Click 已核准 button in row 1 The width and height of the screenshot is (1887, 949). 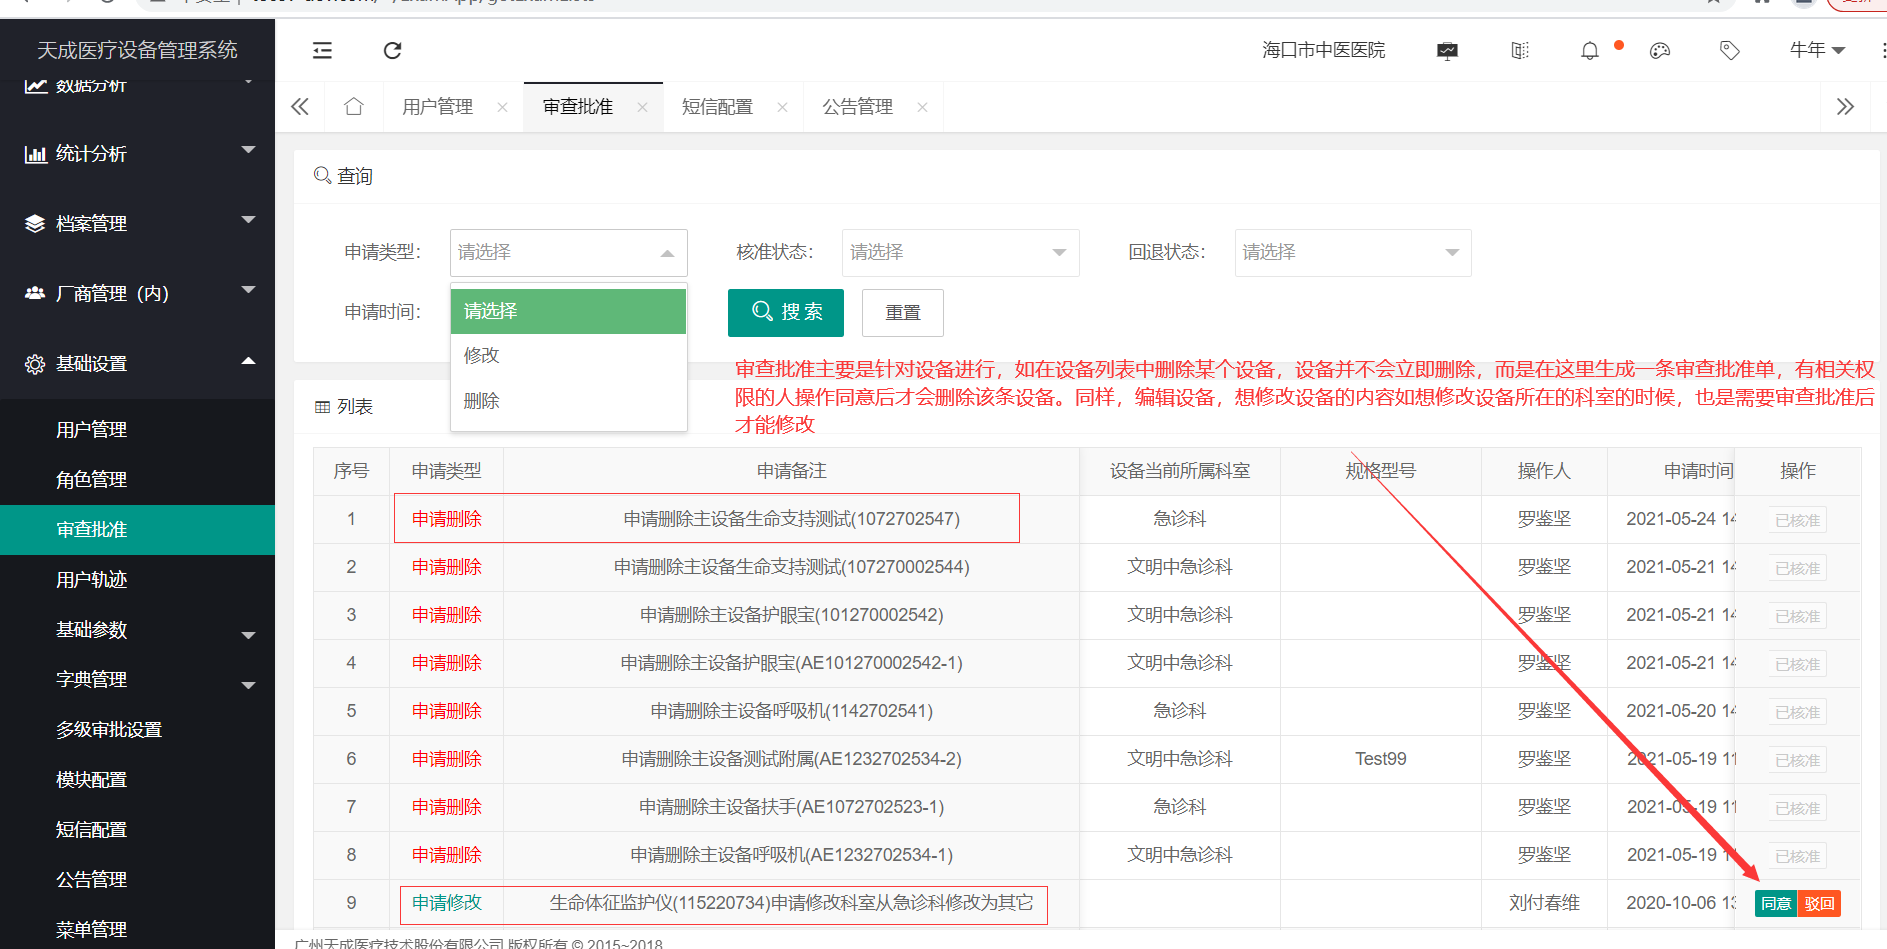(1797, 520)
